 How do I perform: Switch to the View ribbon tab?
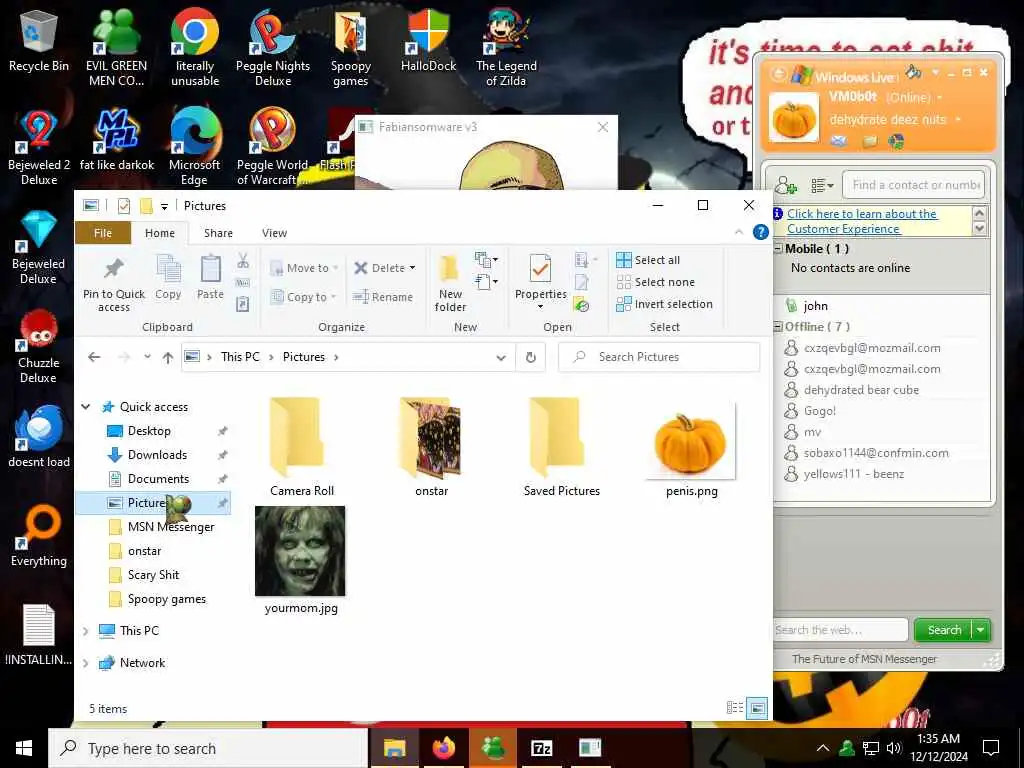[274, 233]
